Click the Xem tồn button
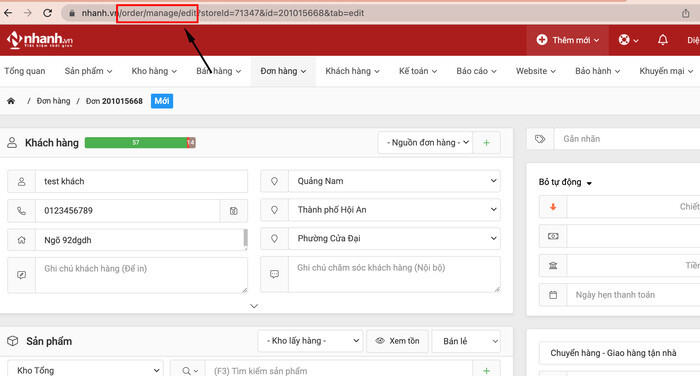The height and width of the screenshot is (376, 700). [397, 341]
